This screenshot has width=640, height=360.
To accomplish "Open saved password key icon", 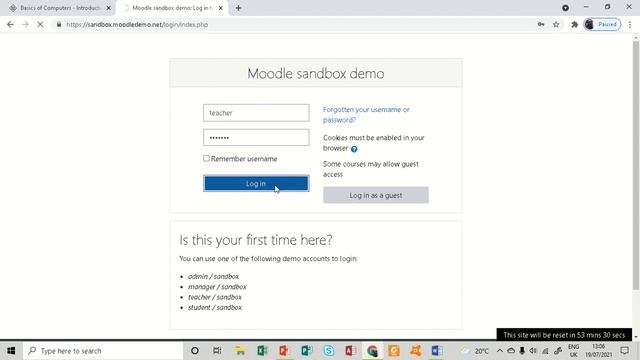I will click(x=541, y=24).
